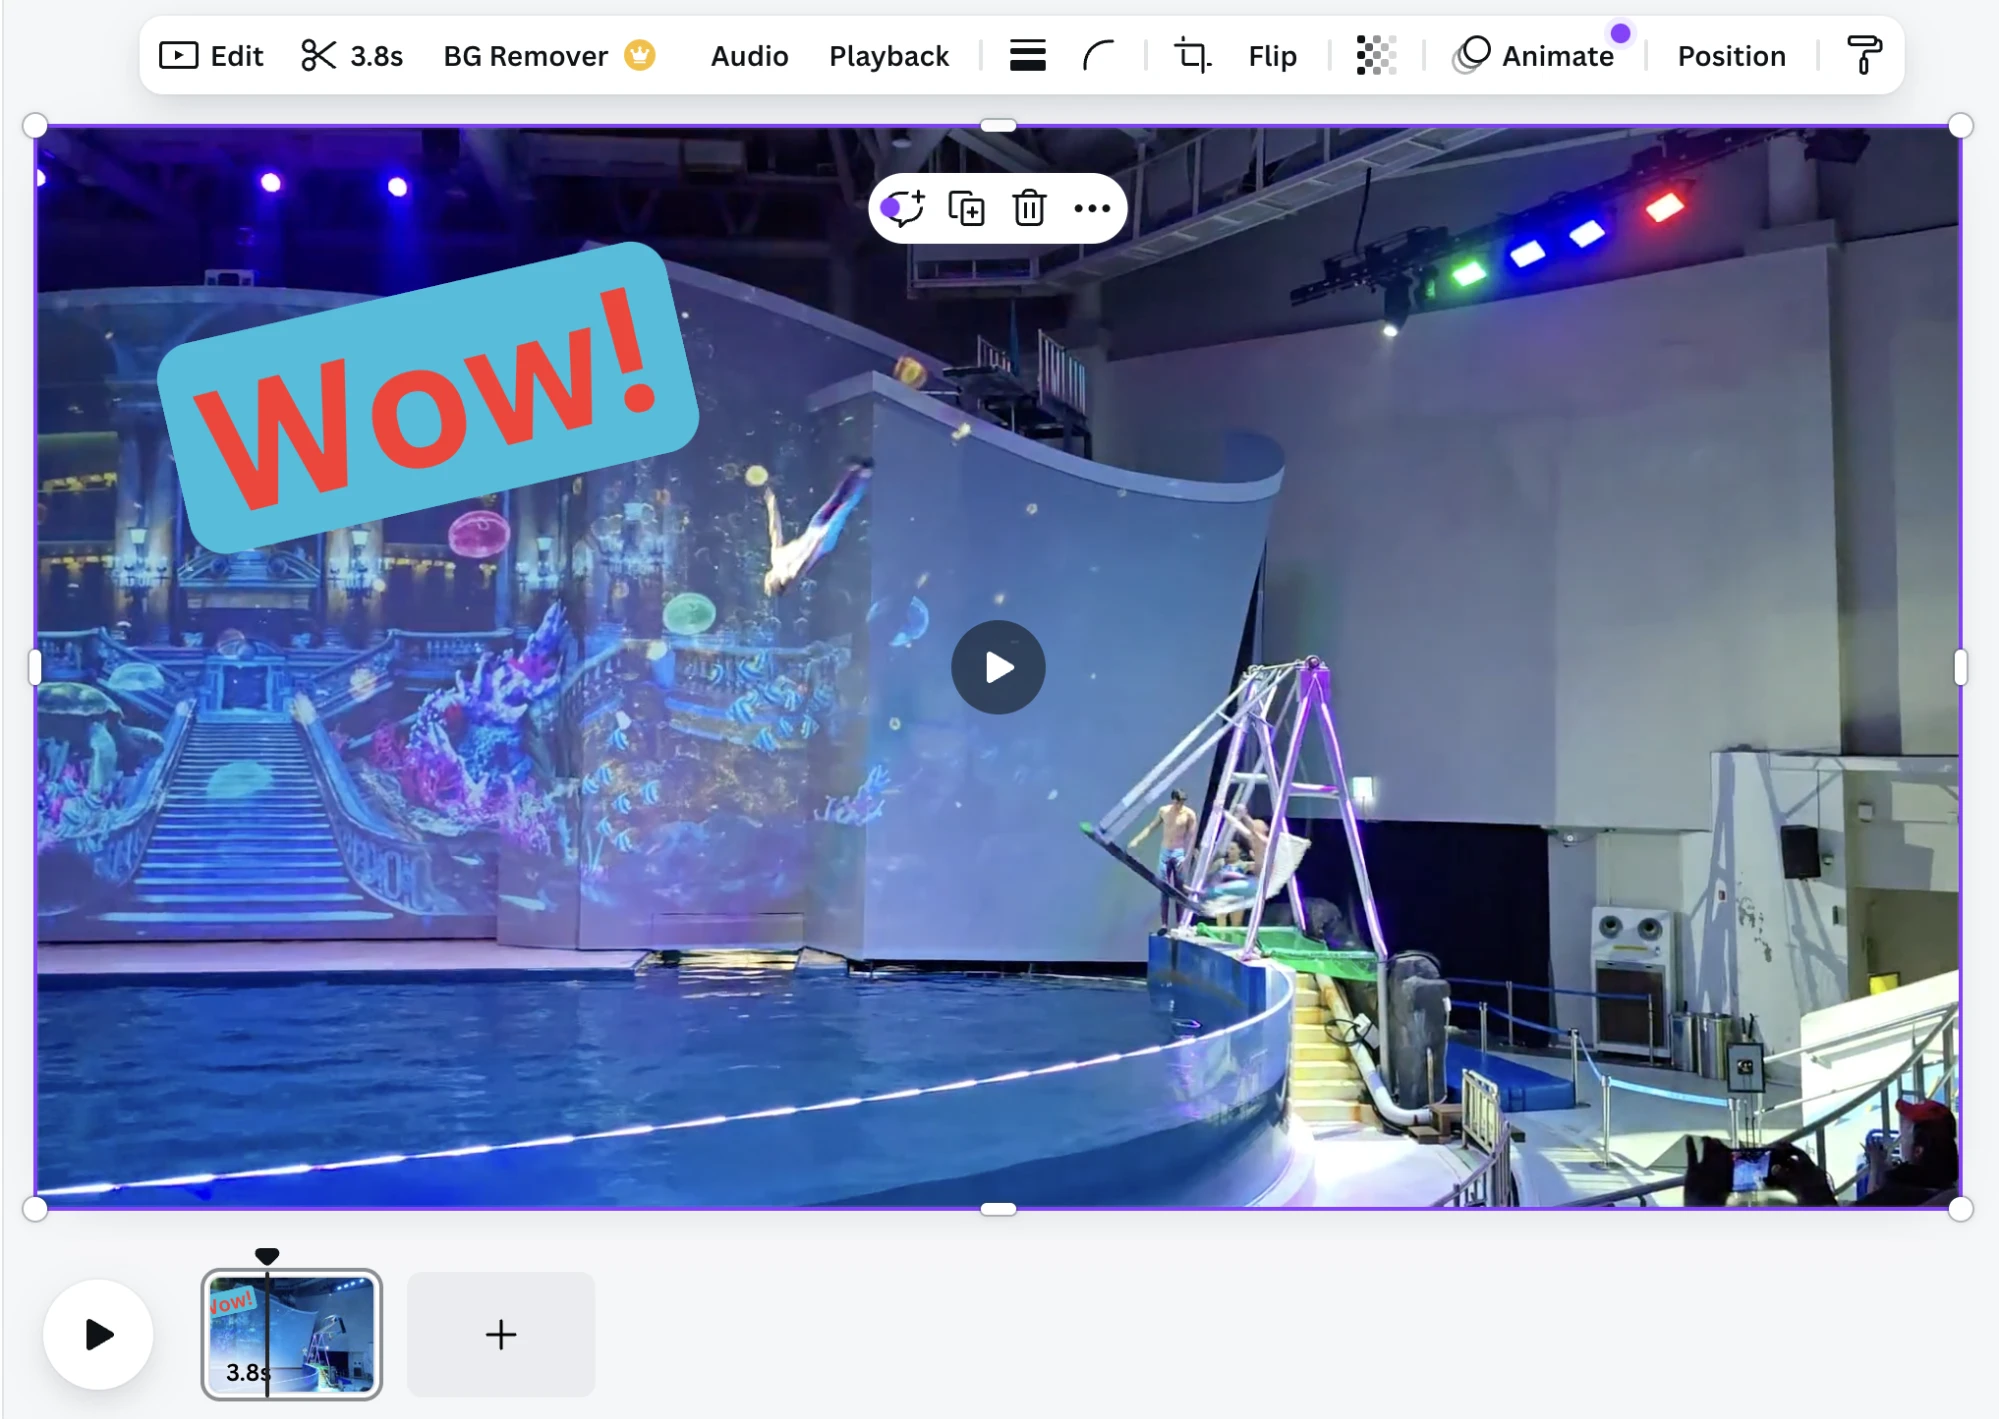Open the Audio menu
The width and height of the screenshot is (1999, 1420).
(749, 55)
